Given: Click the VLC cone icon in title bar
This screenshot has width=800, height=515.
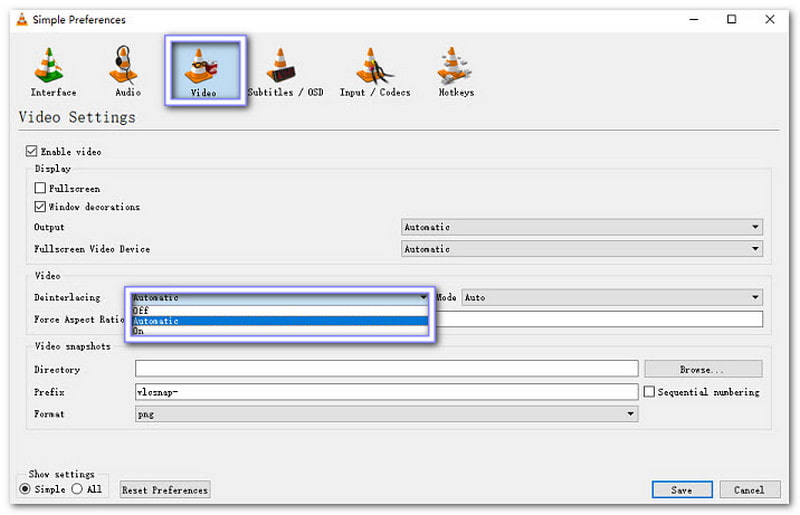Looking at the screenshot, I should coord(19,19).
